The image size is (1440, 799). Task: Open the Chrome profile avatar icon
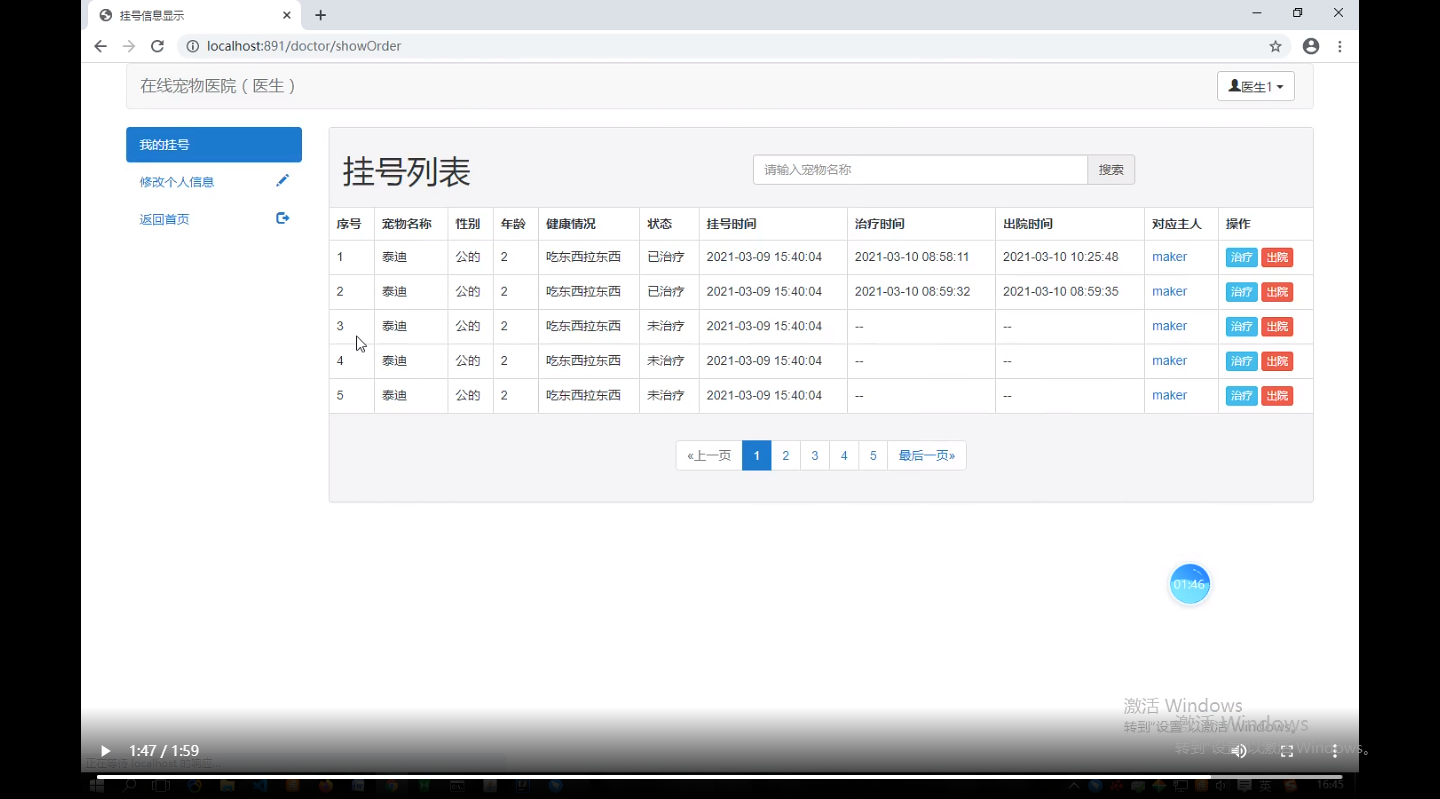(x=1311, y=46)
